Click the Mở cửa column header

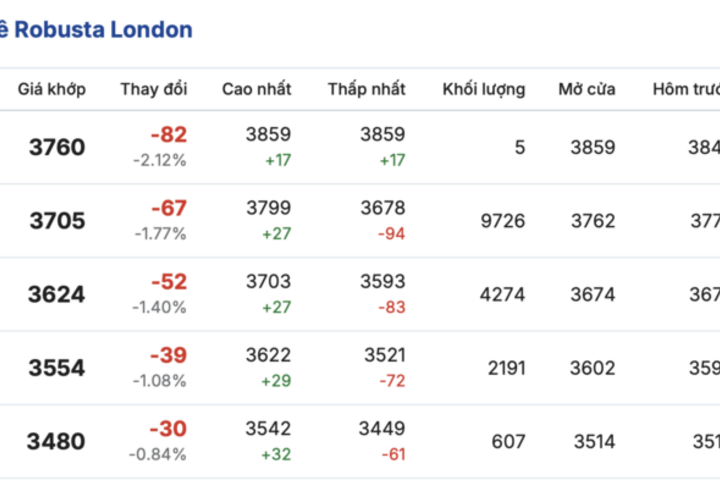point(586,89)
